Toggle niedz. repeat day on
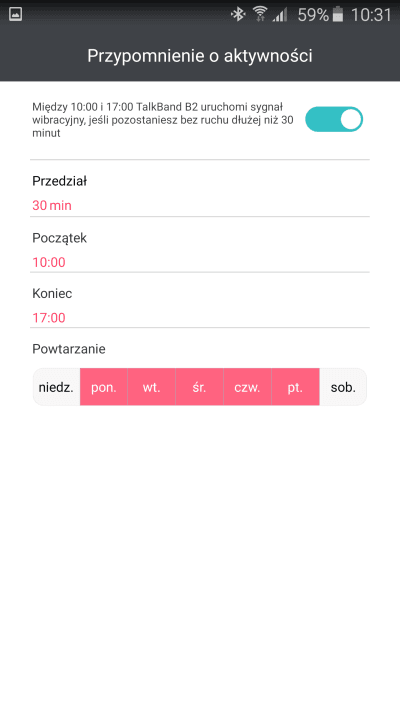The image size is (400, 711). pyautogui.click(x=56, y=387)
